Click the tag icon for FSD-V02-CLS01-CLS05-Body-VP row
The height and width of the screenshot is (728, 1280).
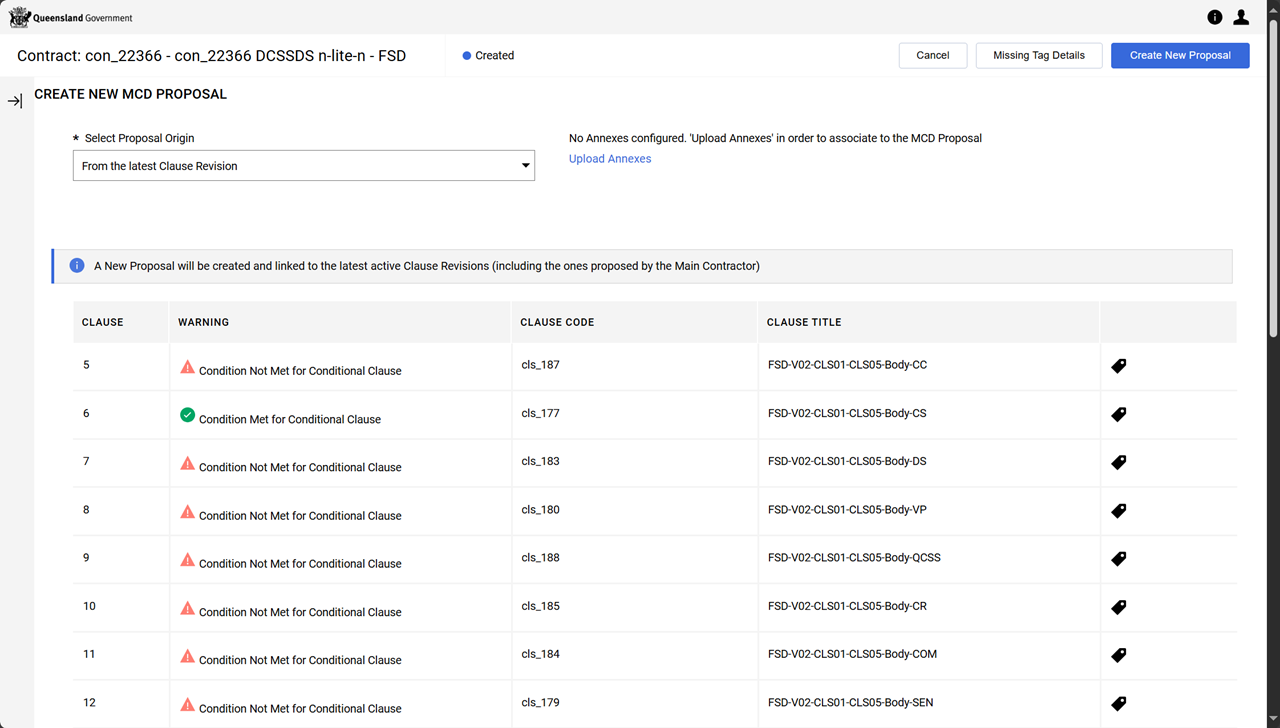tap(1119, 511)
